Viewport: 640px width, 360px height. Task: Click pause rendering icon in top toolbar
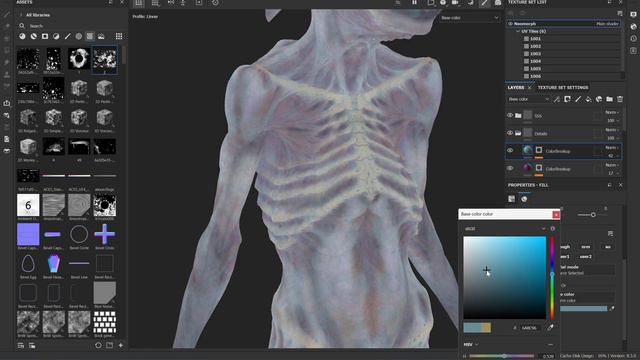pyautogui.click(x=414, y=3)
